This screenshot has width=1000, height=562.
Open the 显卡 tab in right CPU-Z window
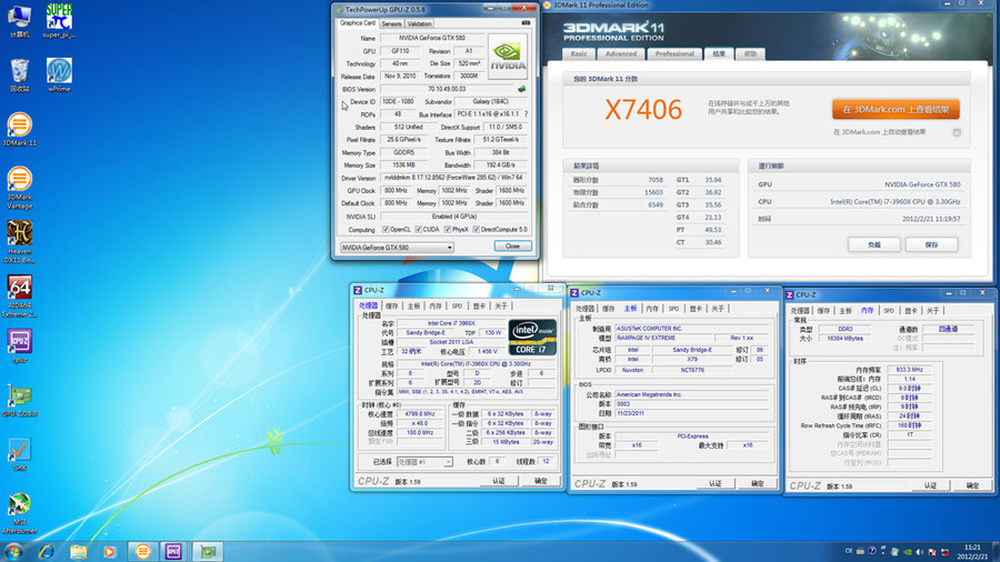[911, 311]
